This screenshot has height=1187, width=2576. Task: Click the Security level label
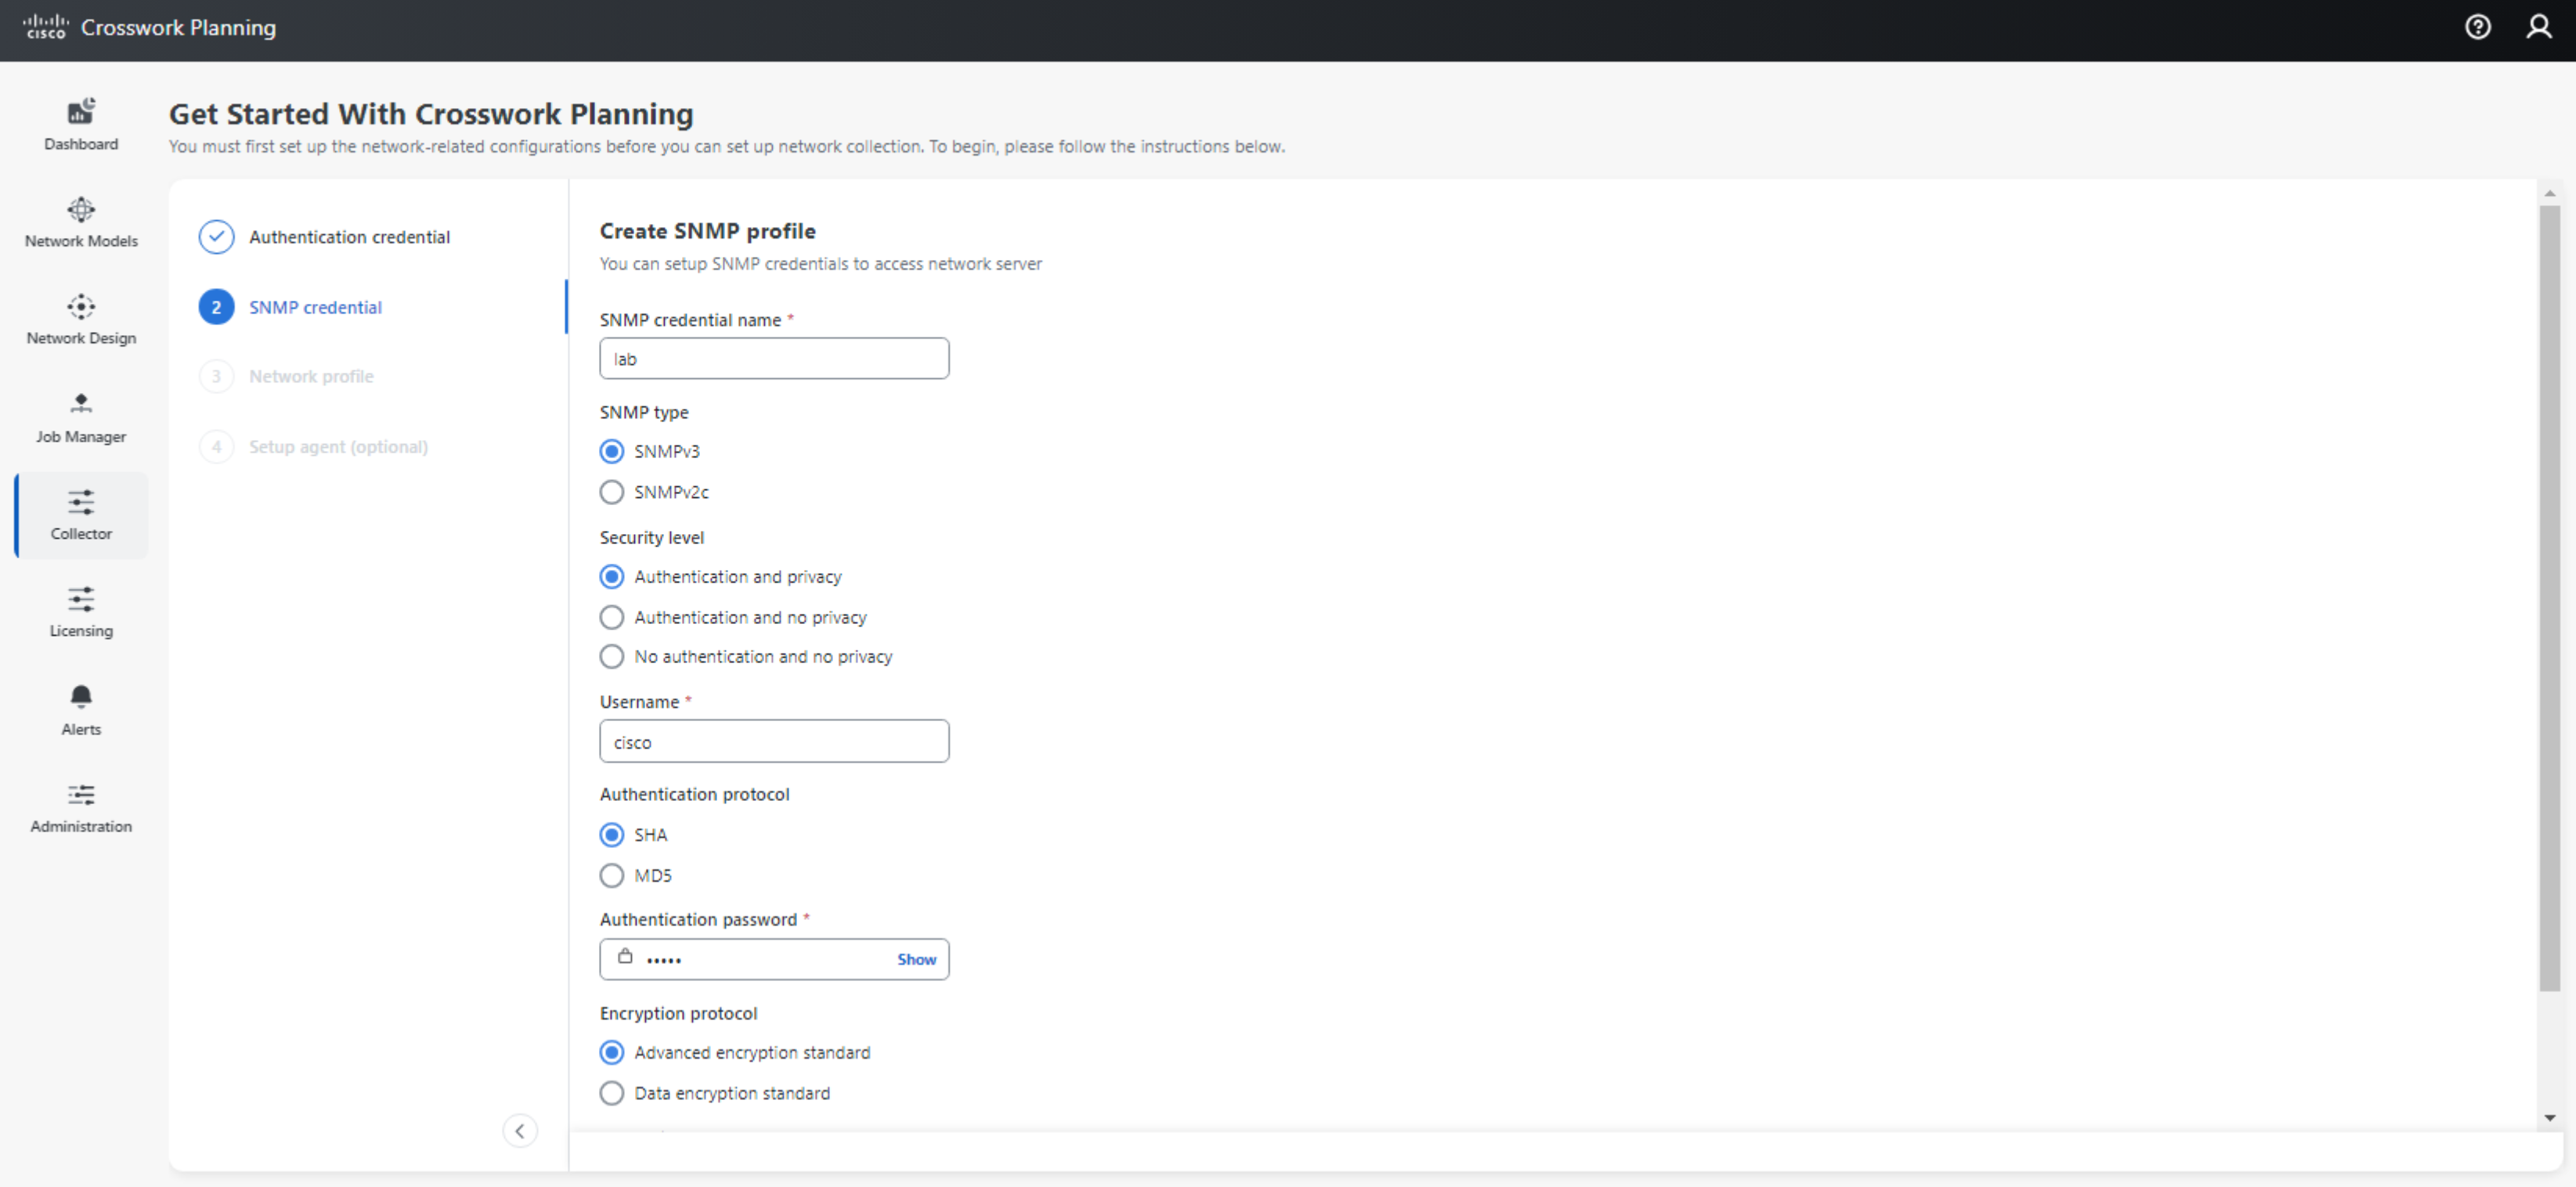[x=652, y=537]
